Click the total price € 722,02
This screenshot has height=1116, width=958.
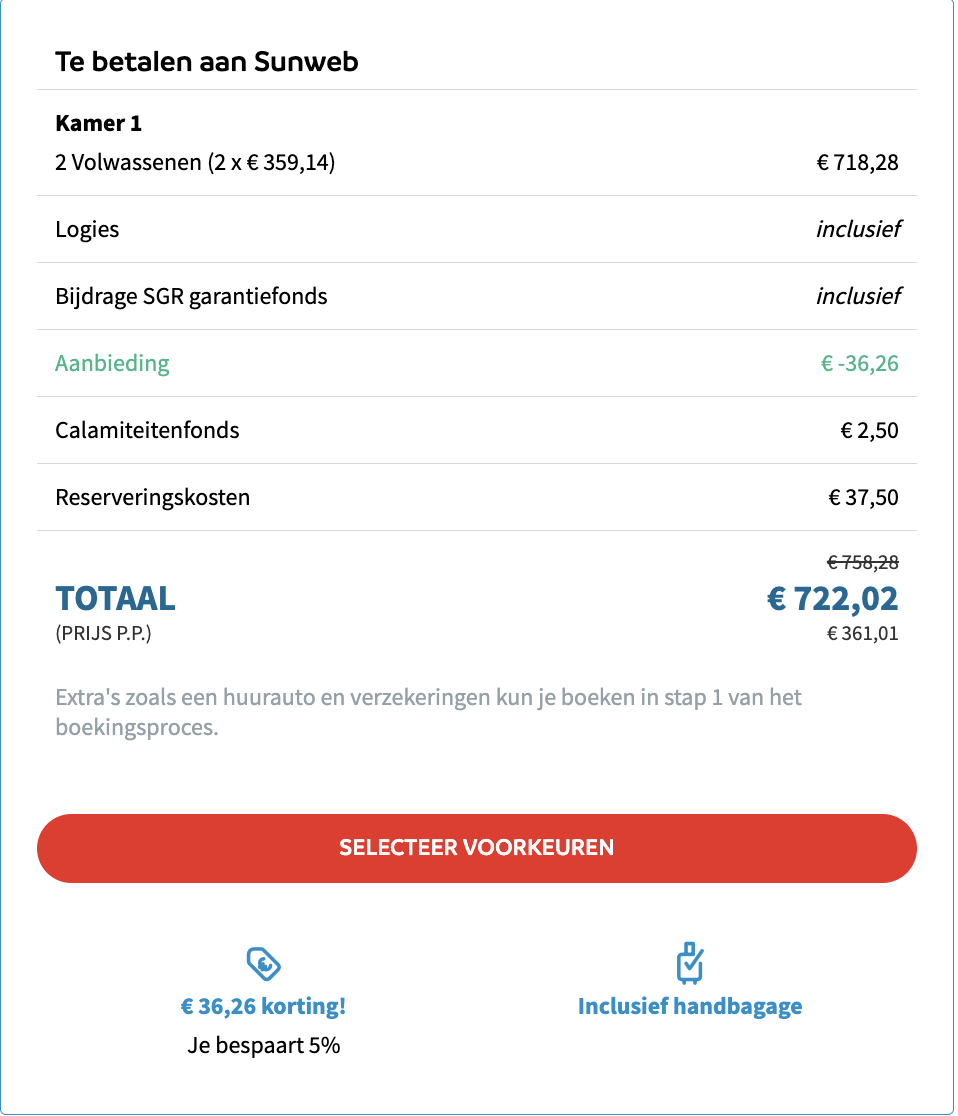click(832, 599)
